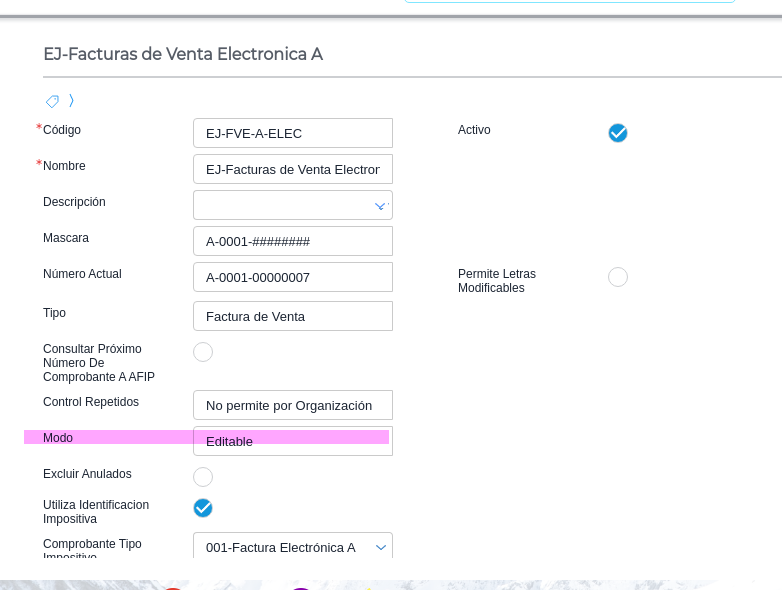Toggle the Activo checkbox
Image resolution: width=782 pixels, height=590 pixels.
(618, 133)
